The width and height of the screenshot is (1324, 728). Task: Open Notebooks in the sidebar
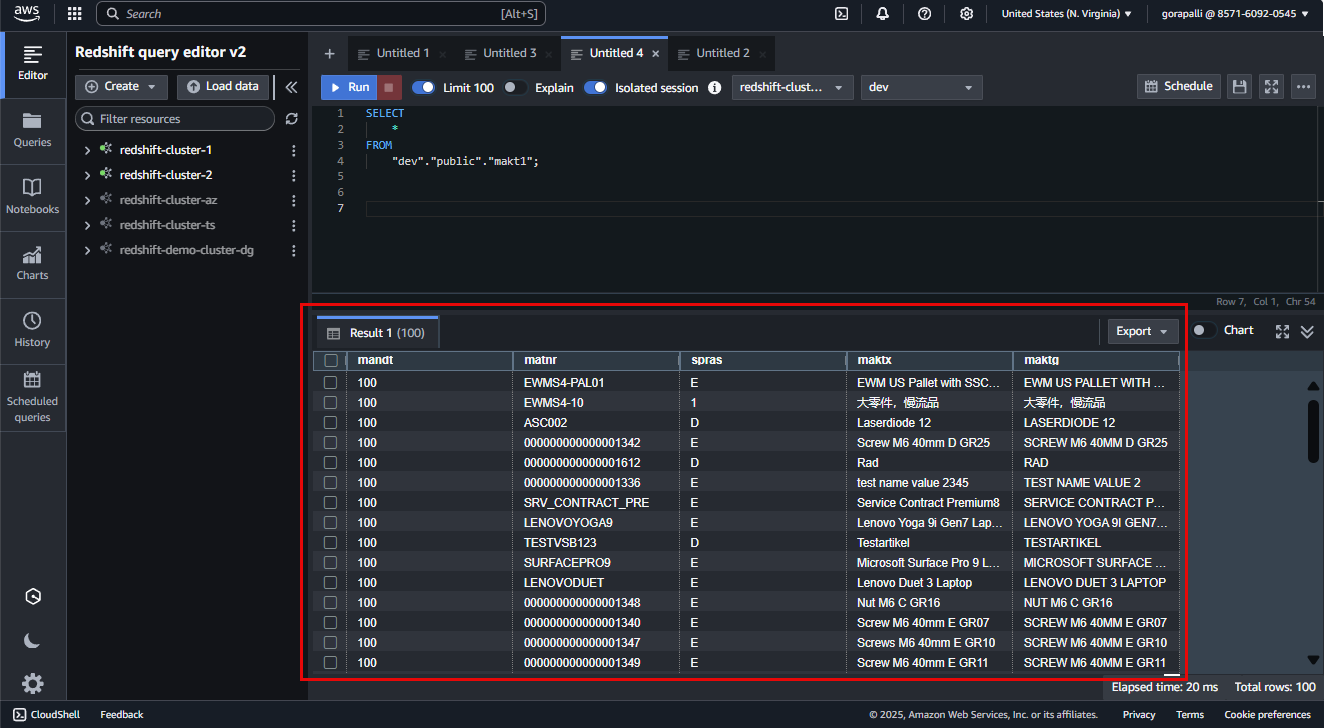[33, 197]
